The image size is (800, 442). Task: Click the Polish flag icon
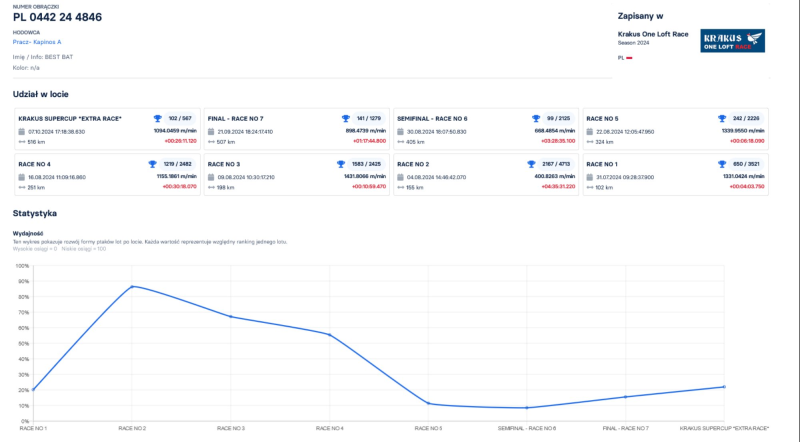629,58
